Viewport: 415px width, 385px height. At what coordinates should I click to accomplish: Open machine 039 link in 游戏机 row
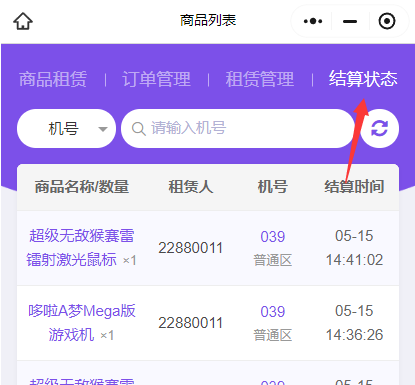tap(273, 312)
